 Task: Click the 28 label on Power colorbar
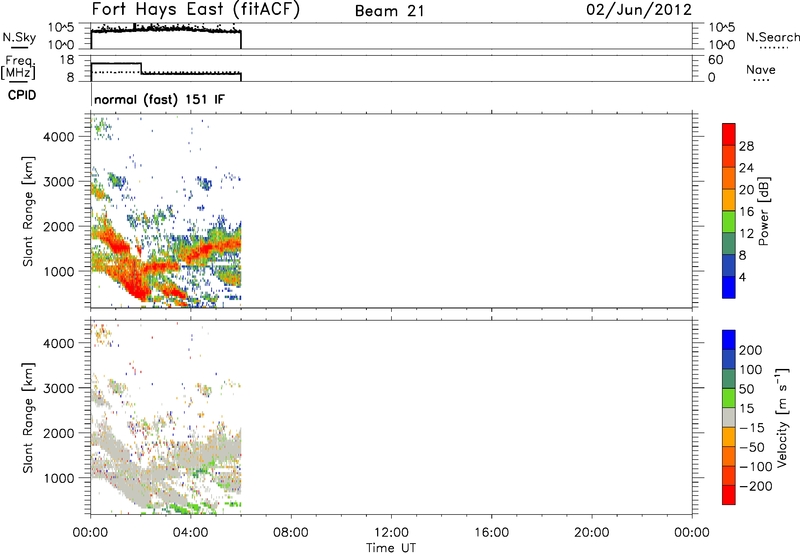click(x=746, y=146)
